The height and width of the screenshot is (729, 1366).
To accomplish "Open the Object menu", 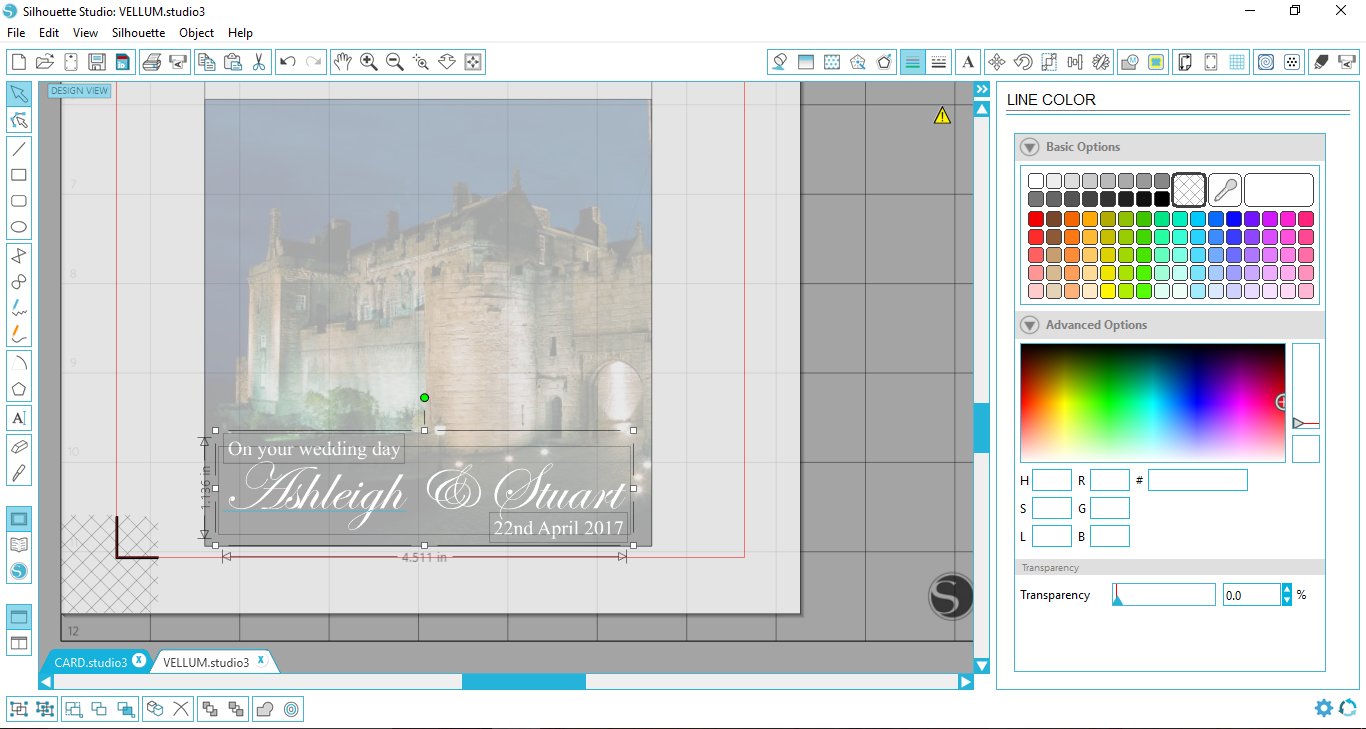I will tap(196, 33).
